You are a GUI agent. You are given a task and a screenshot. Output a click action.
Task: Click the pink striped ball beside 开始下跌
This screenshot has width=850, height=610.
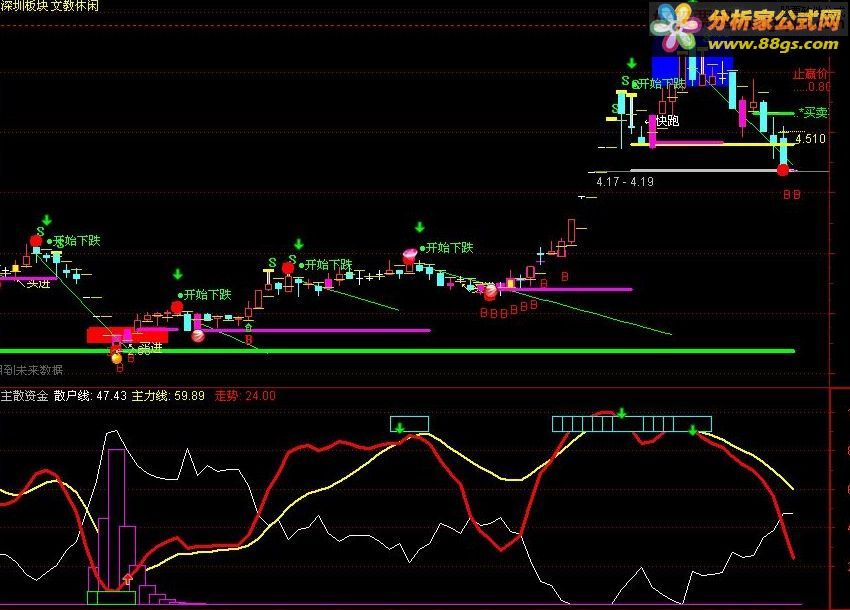click(410, 255)
